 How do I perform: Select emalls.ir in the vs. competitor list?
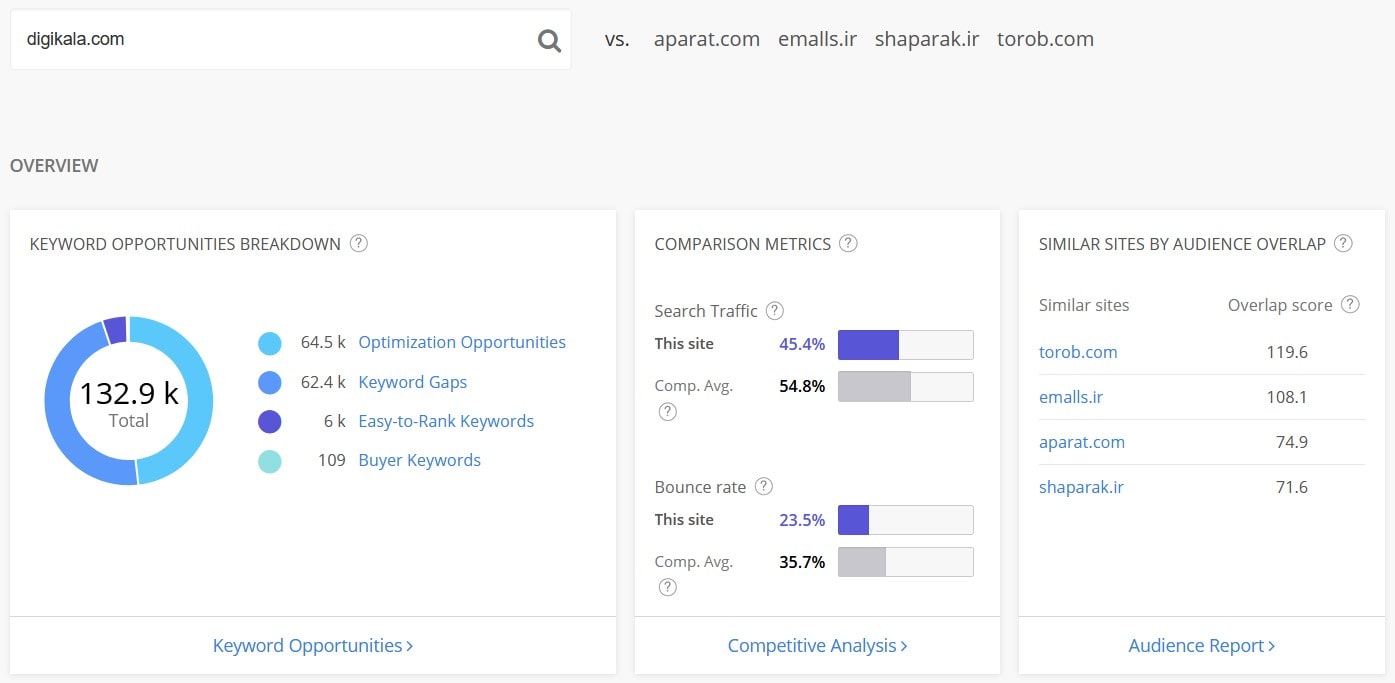tap(817, 39)
